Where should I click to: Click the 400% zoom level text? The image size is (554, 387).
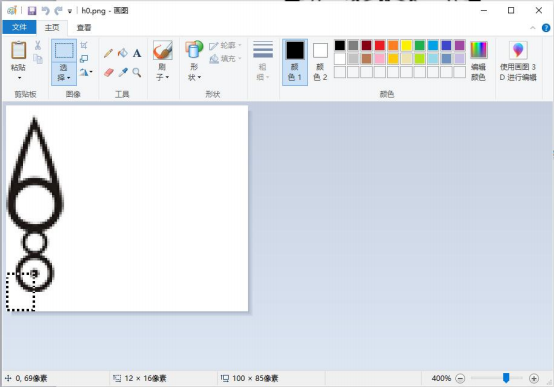[441, 379]
